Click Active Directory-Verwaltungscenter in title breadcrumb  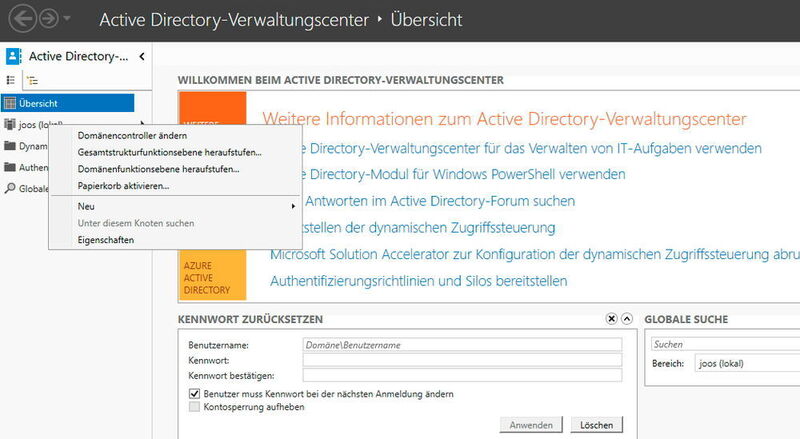234,20
